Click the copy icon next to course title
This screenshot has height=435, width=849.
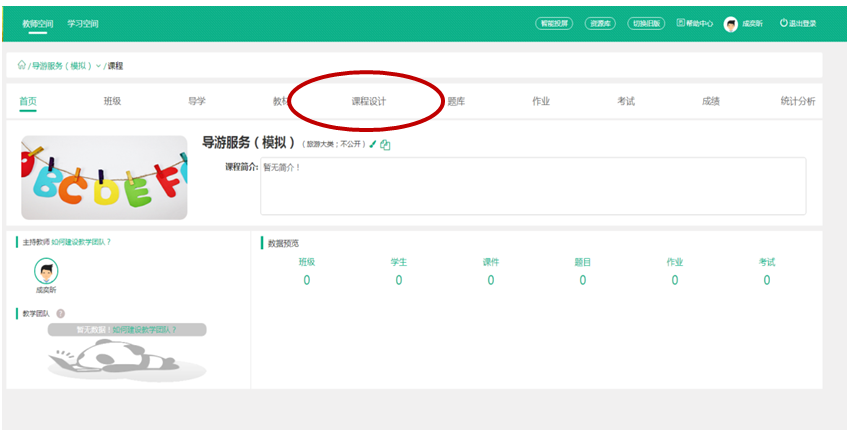[385, 145]
